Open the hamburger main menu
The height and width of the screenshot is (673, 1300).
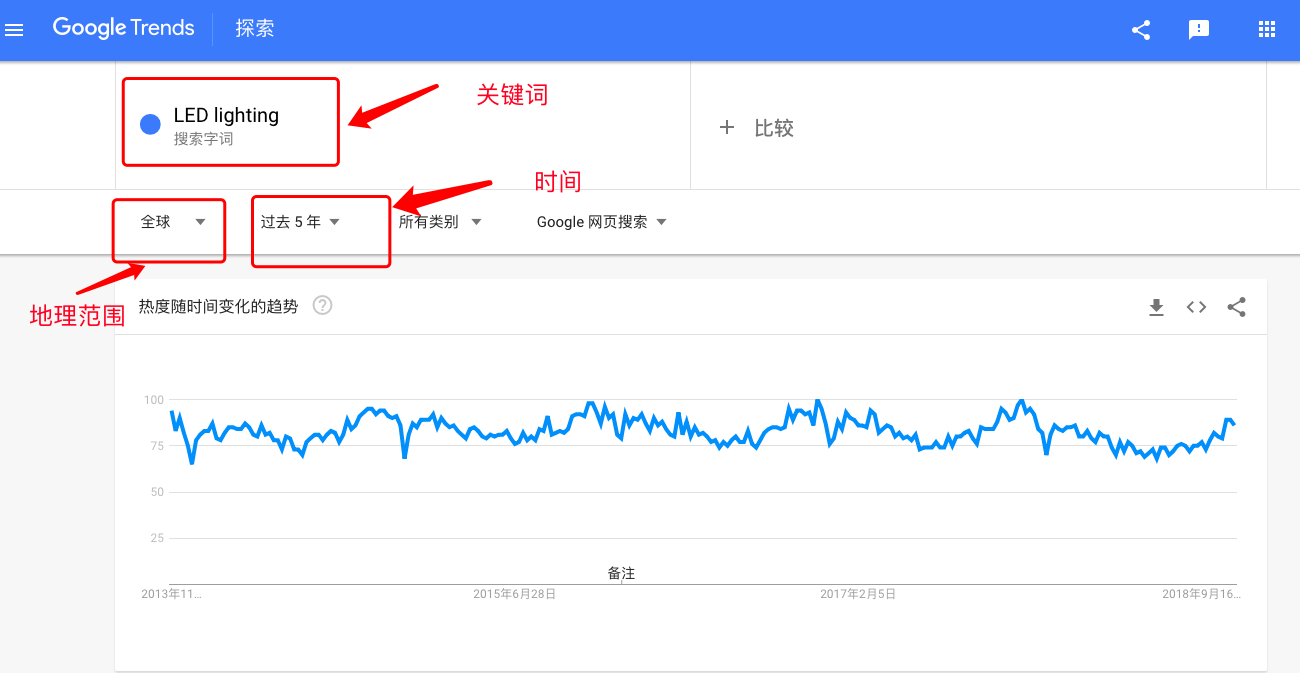coord(14,30)
